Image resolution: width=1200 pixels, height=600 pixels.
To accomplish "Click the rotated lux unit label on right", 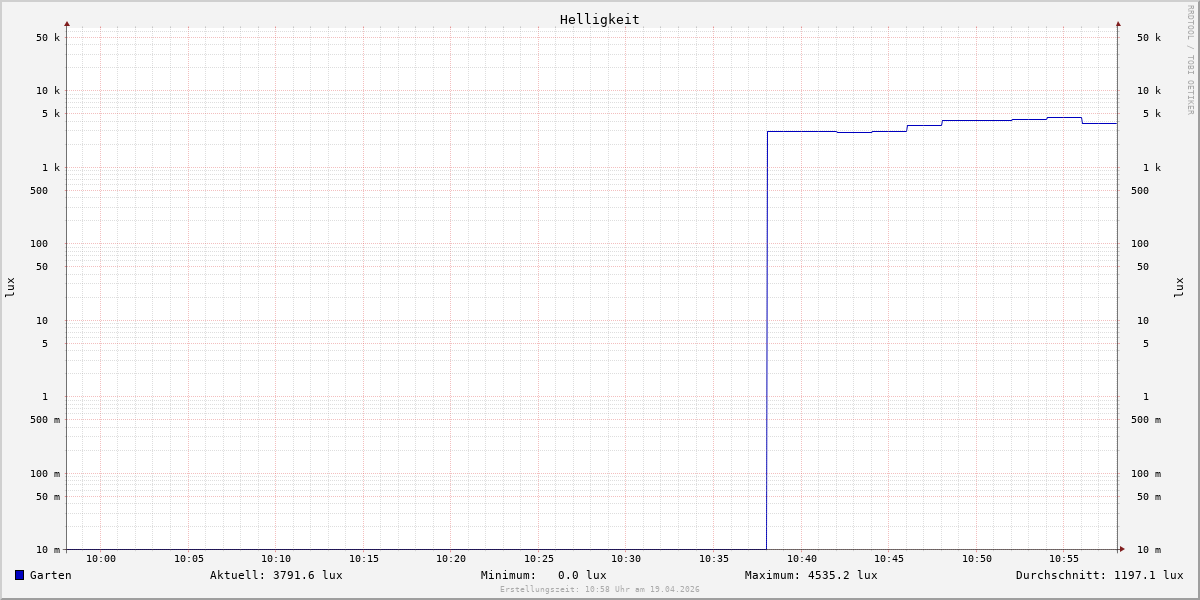I will [1179, 287].
